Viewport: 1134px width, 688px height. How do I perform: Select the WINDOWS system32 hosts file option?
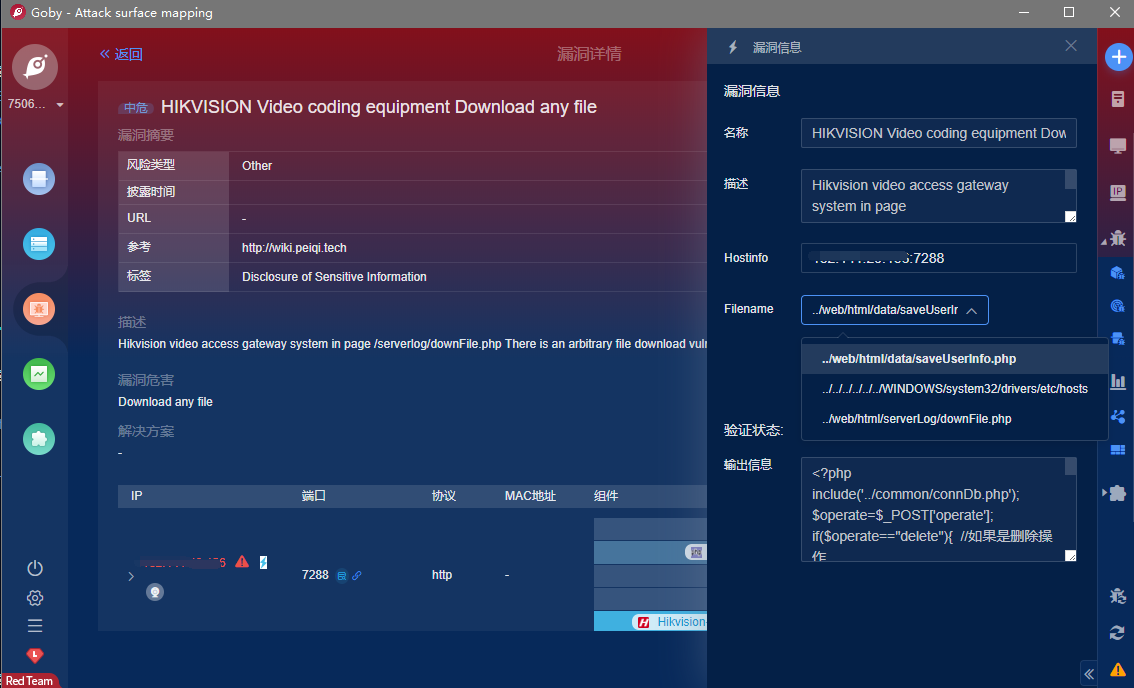(954, 389)
